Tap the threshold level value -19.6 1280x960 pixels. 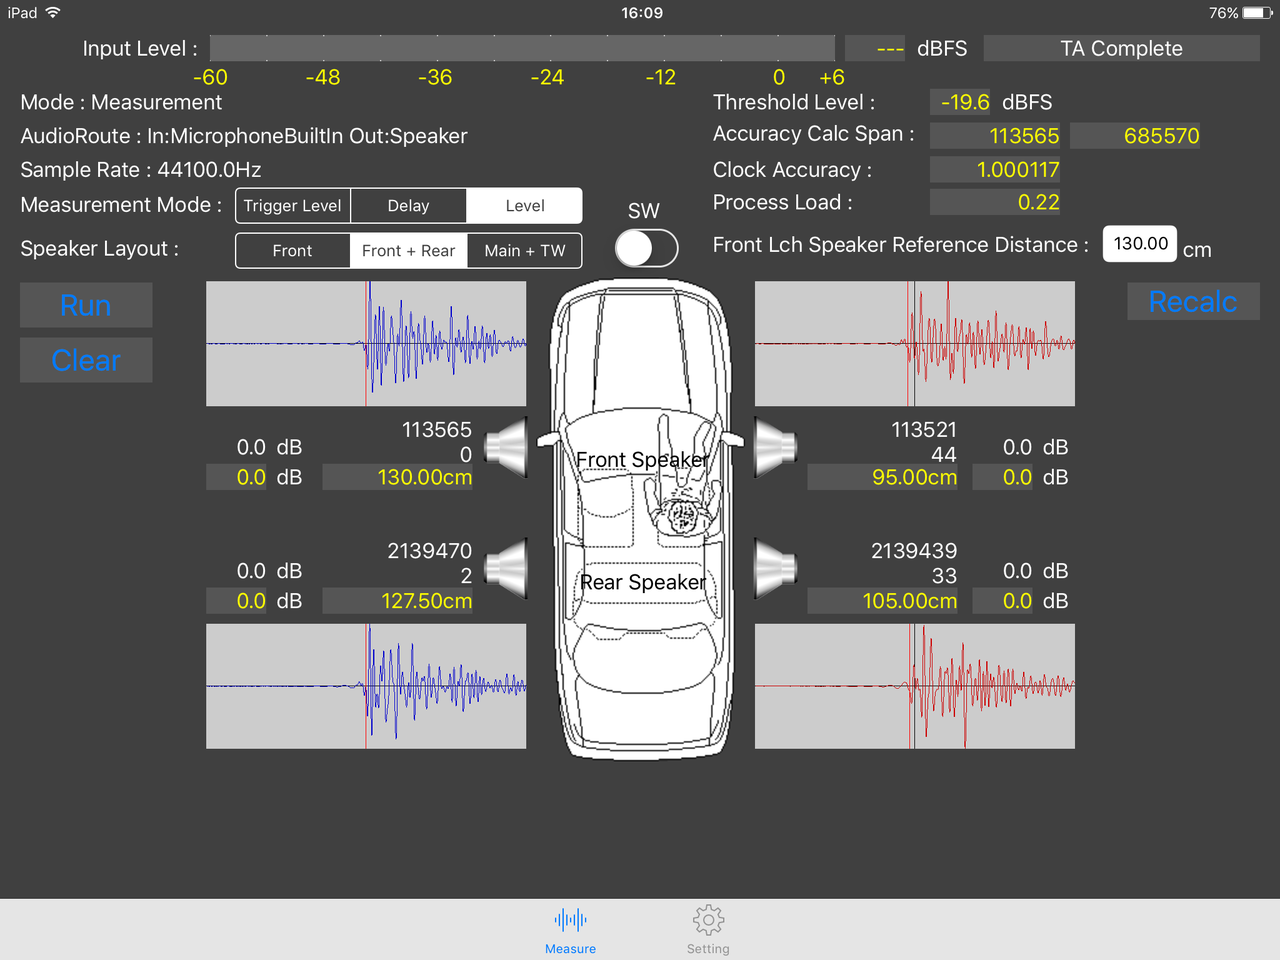[x=960, y=102]
